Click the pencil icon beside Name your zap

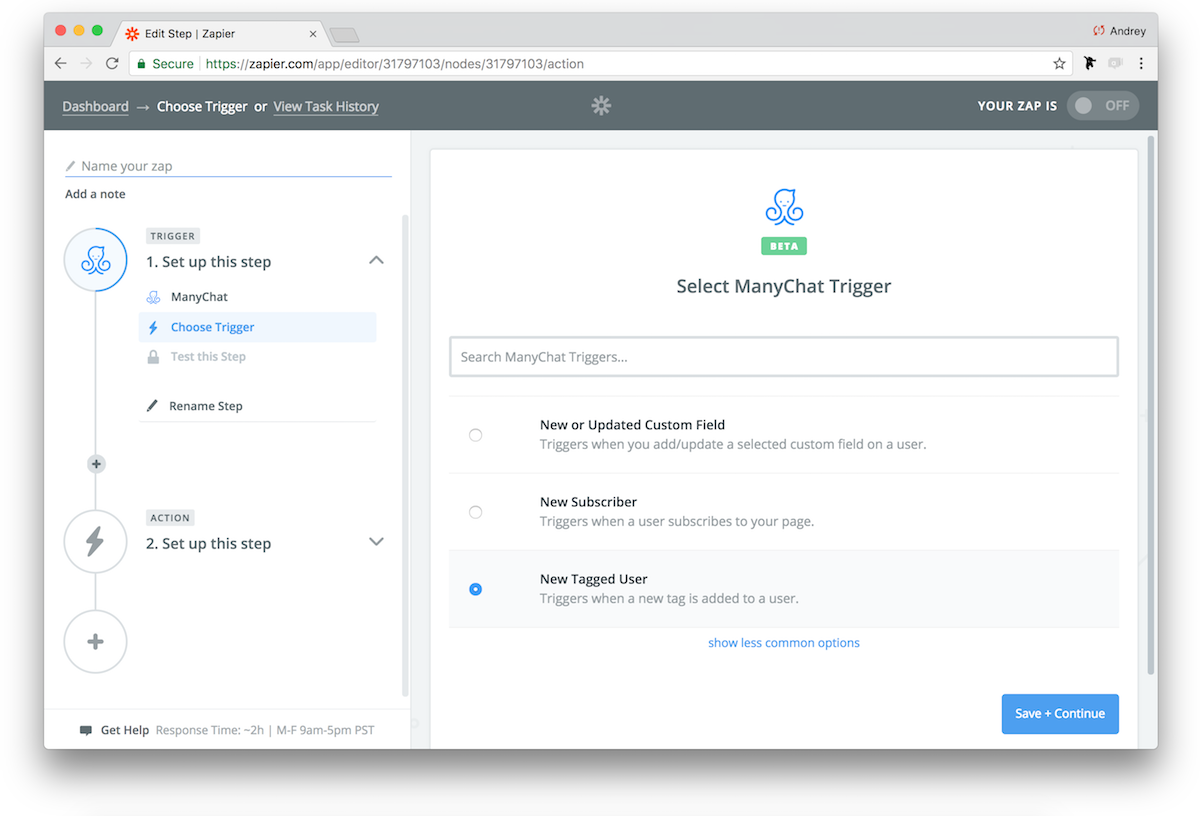pyautogui.click(x=71, y=166)
